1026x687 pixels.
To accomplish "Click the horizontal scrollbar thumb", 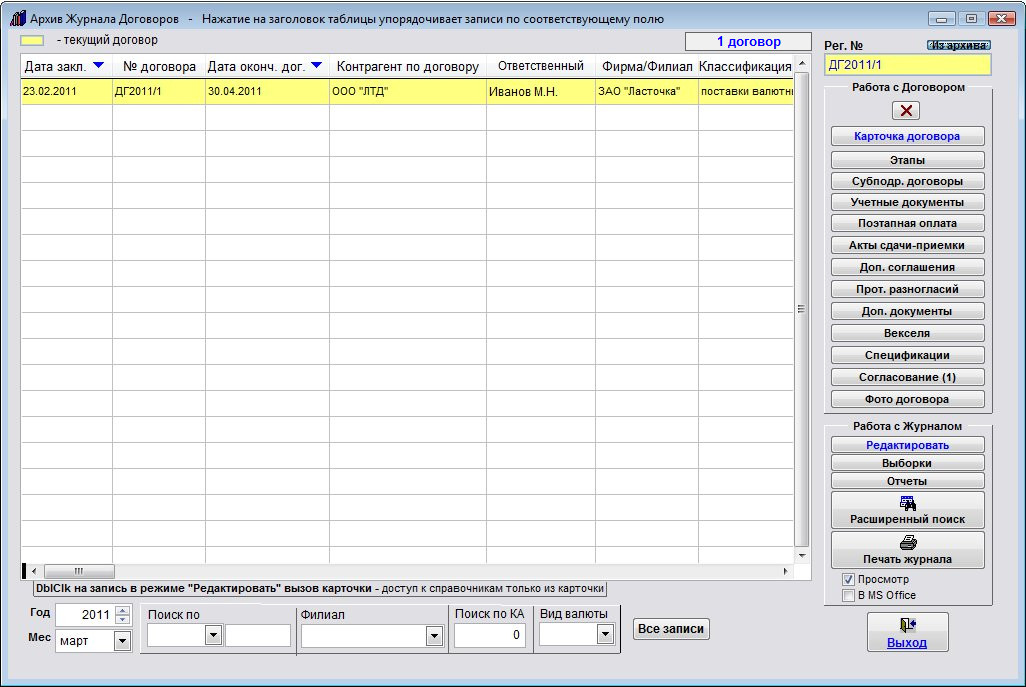I will pos(79,571).
